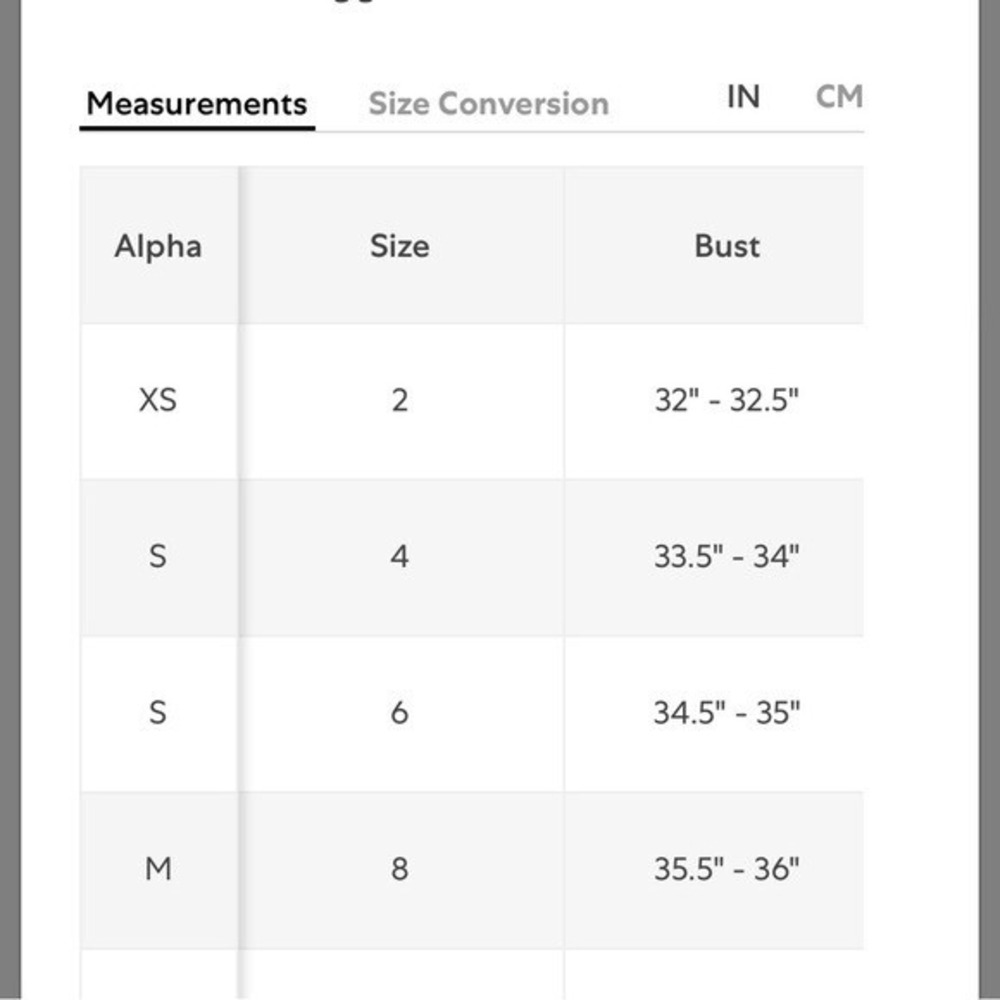Image resolution: width=1000 pixels, height=1000 pixels.
Task: Select the size 6 cell
Action: (x=401, y=713)
